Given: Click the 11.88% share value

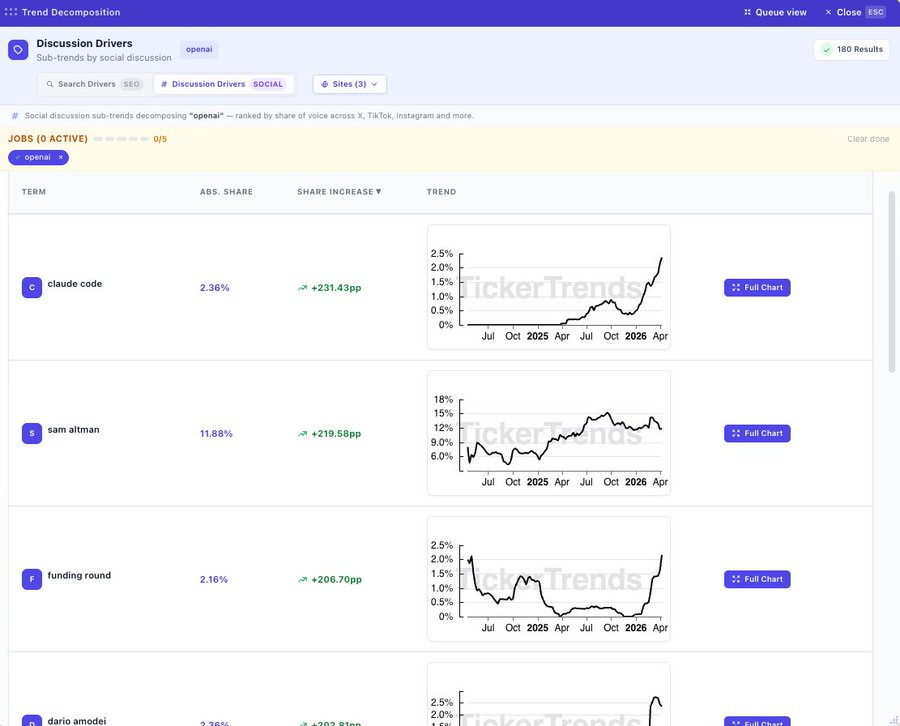Looking at the screenshot, I should (x=216, y=433).
